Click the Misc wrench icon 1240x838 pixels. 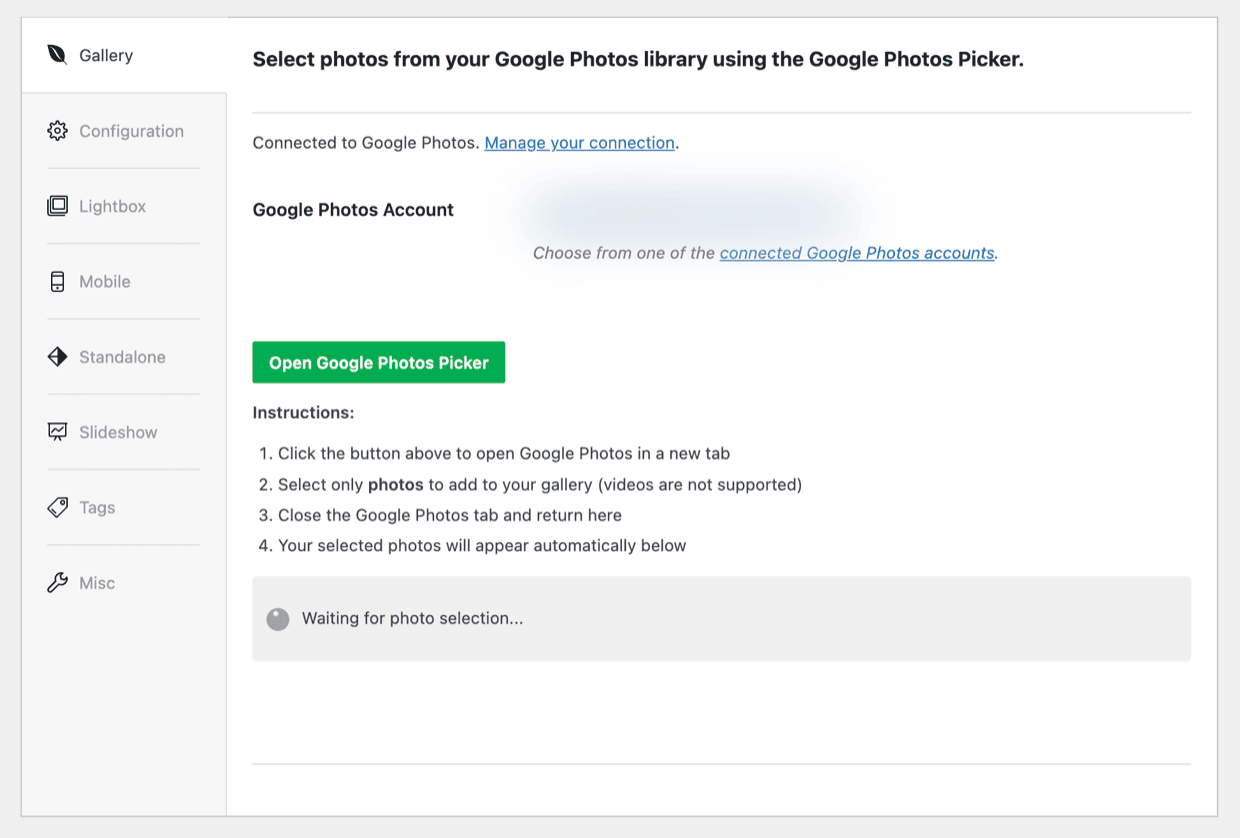pos(57,582)
